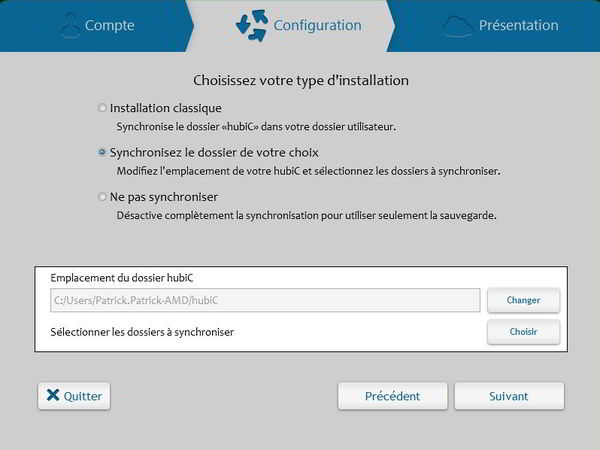Continue with the Suivant button
The width and height of the screenshot is (600, 450).
pyautogui.click(x=509, y=396)
